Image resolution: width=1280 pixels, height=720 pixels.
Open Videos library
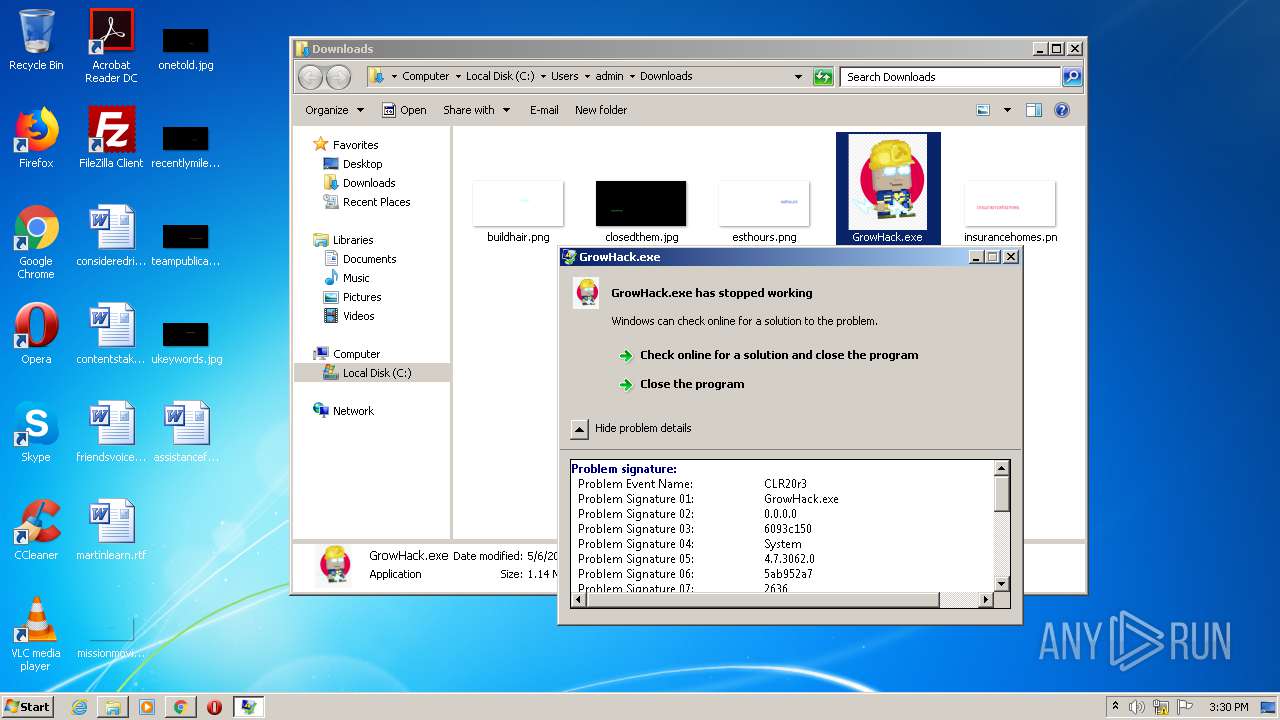coord(358,316)
